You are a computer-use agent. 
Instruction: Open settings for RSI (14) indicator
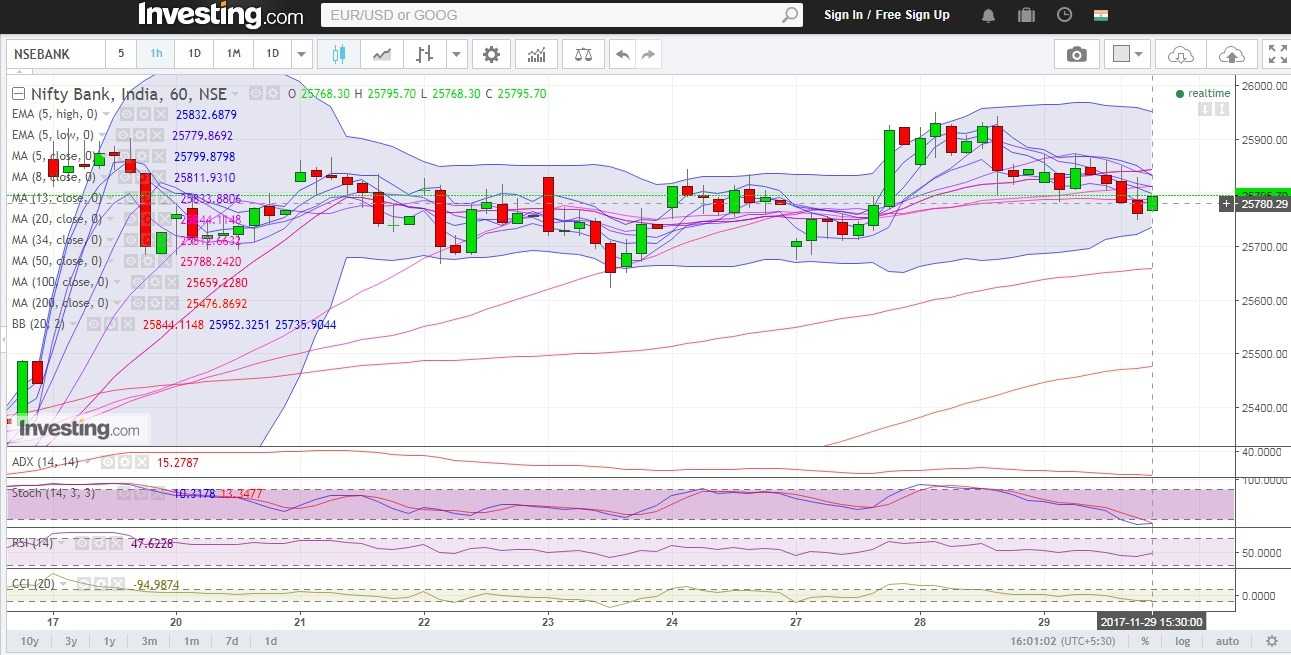pyautogui.click(x=98, y=543)
